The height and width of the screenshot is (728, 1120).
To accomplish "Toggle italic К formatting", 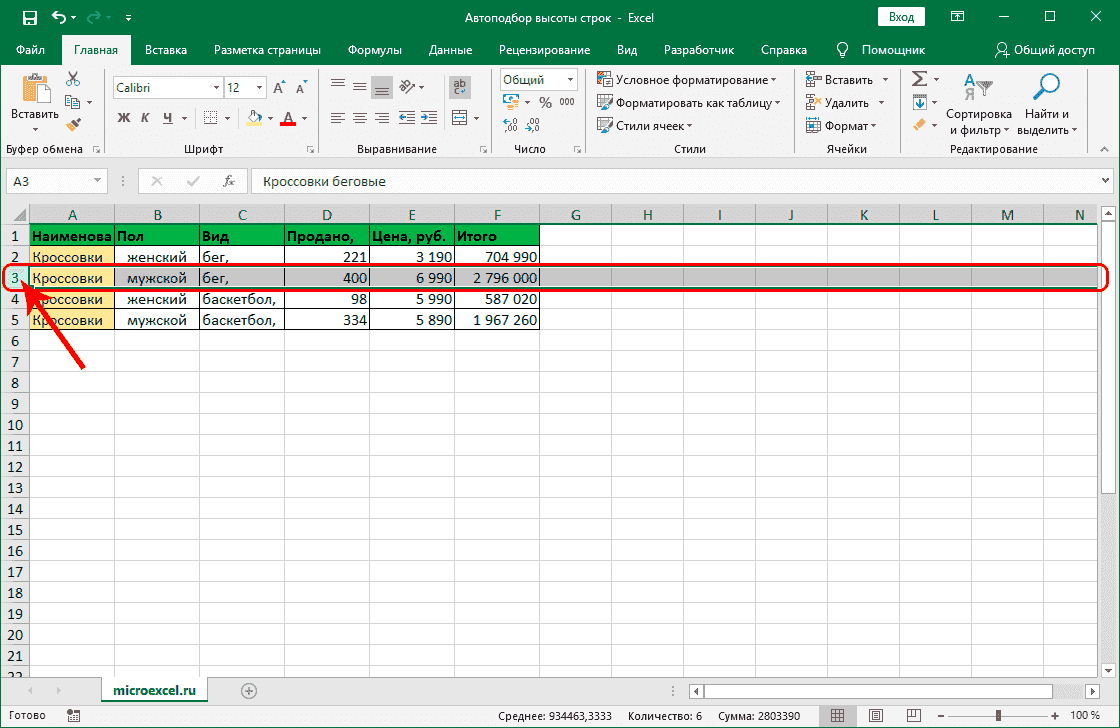I will click(147, 118).
